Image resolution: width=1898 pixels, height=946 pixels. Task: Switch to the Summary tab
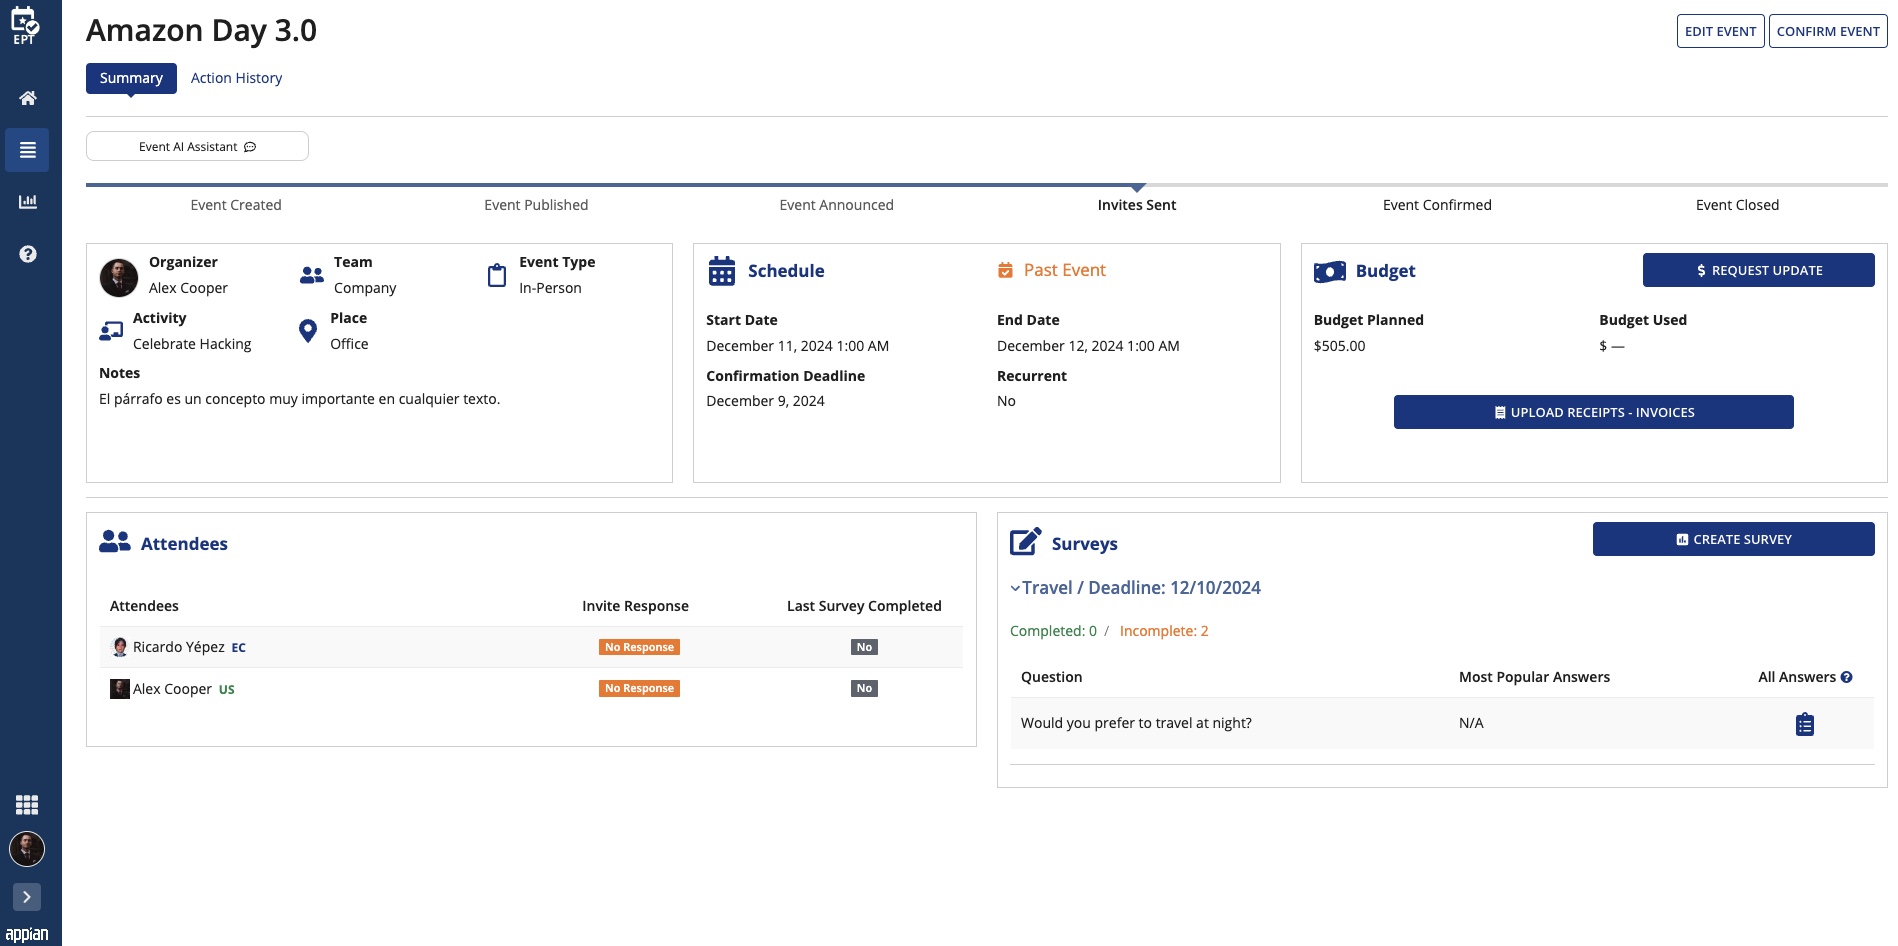pyautogui.click(x=131, y=78)
